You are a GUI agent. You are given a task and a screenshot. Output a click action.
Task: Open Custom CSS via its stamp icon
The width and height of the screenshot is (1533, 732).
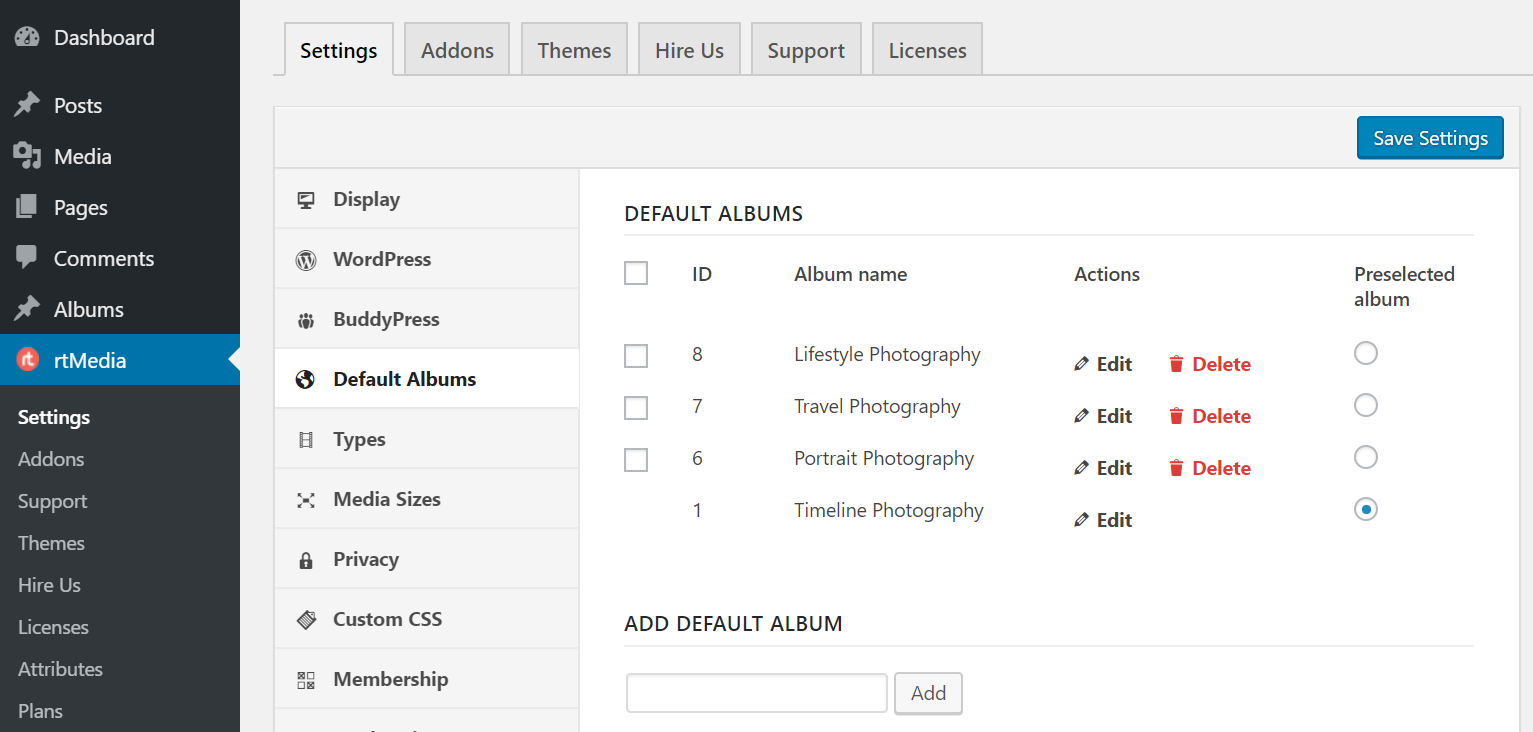(305, 618)
